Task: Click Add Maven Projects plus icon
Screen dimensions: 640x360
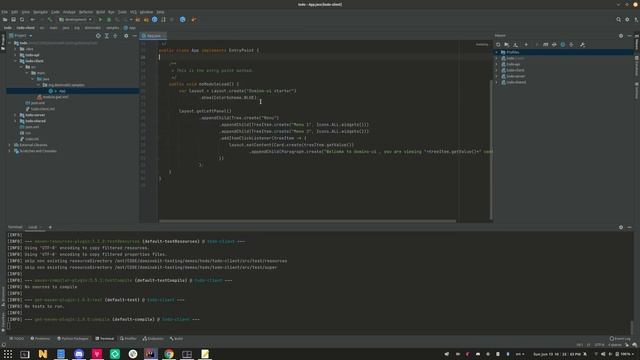Action: [x=526, y=44]
